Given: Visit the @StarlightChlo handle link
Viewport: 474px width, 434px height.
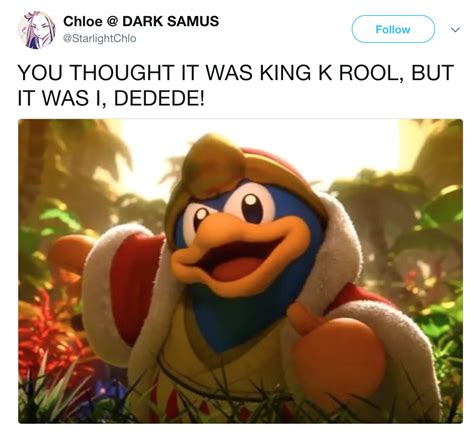Looking at the screenshot, I should tap(100, 39).
